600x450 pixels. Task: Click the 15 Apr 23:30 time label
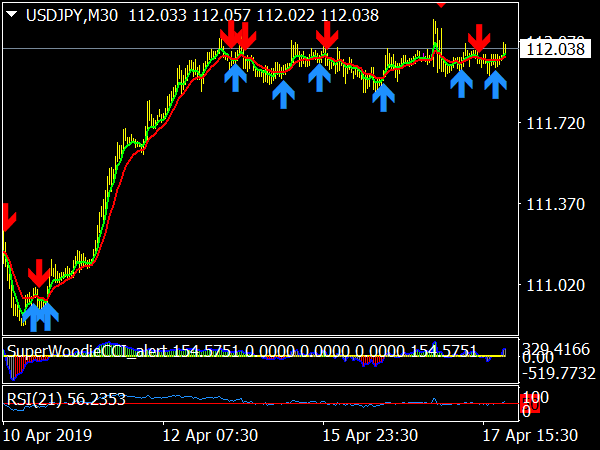370,435
